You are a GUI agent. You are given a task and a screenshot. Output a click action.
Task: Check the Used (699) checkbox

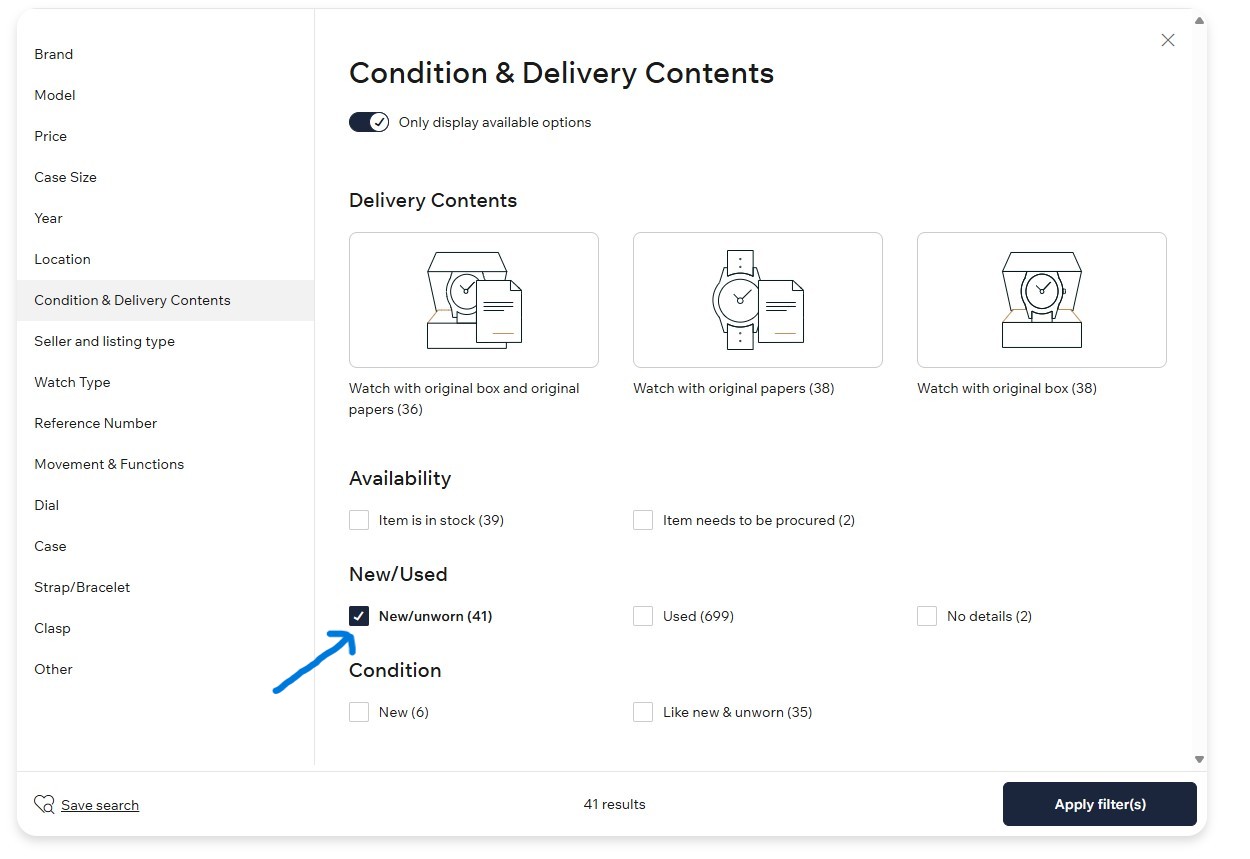click(643, 616)
